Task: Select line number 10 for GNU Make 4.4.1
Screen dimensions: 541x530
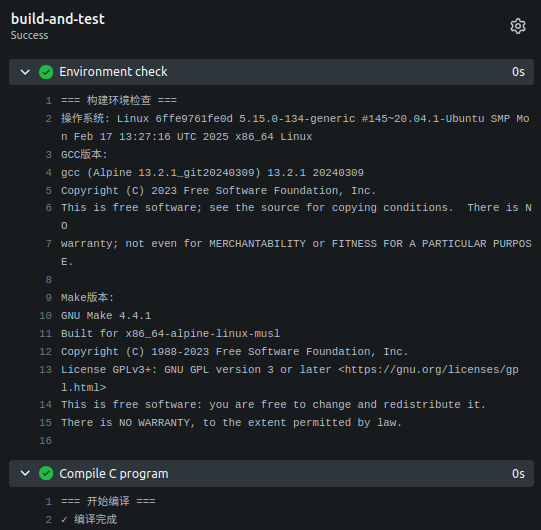Action: 46,316
